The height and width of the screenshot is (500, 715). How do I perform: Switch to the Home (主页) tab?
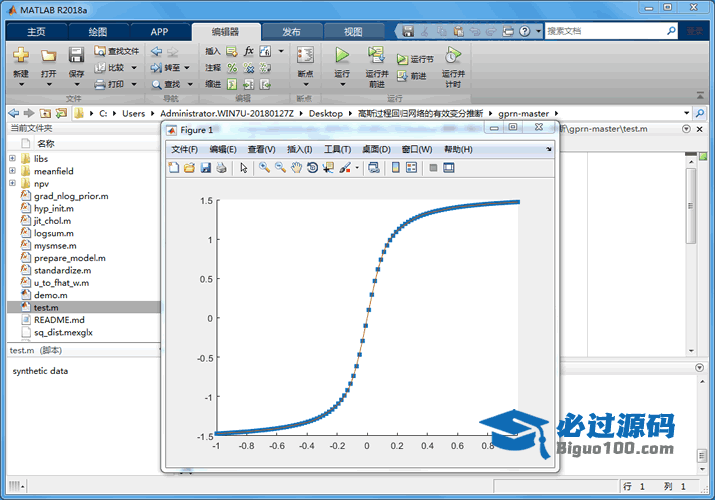click(36, 31)
